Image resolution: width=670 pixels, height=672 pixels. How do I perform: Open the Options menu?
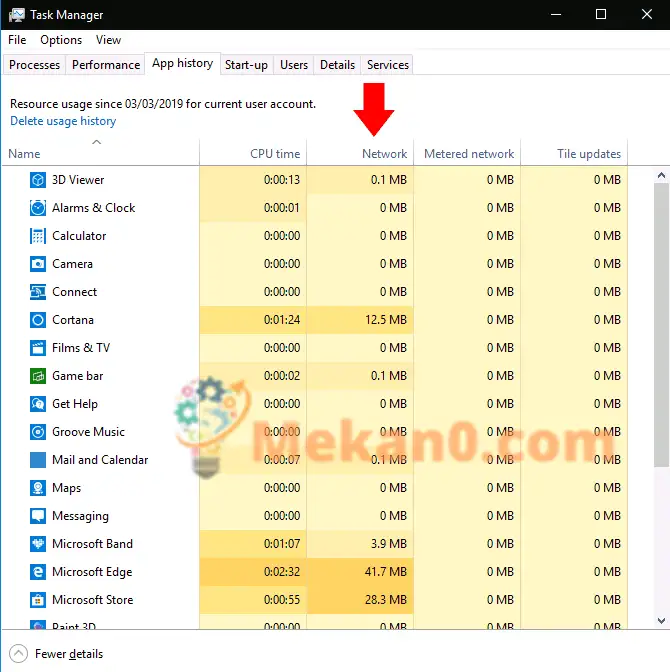click(x=61, y=40)
